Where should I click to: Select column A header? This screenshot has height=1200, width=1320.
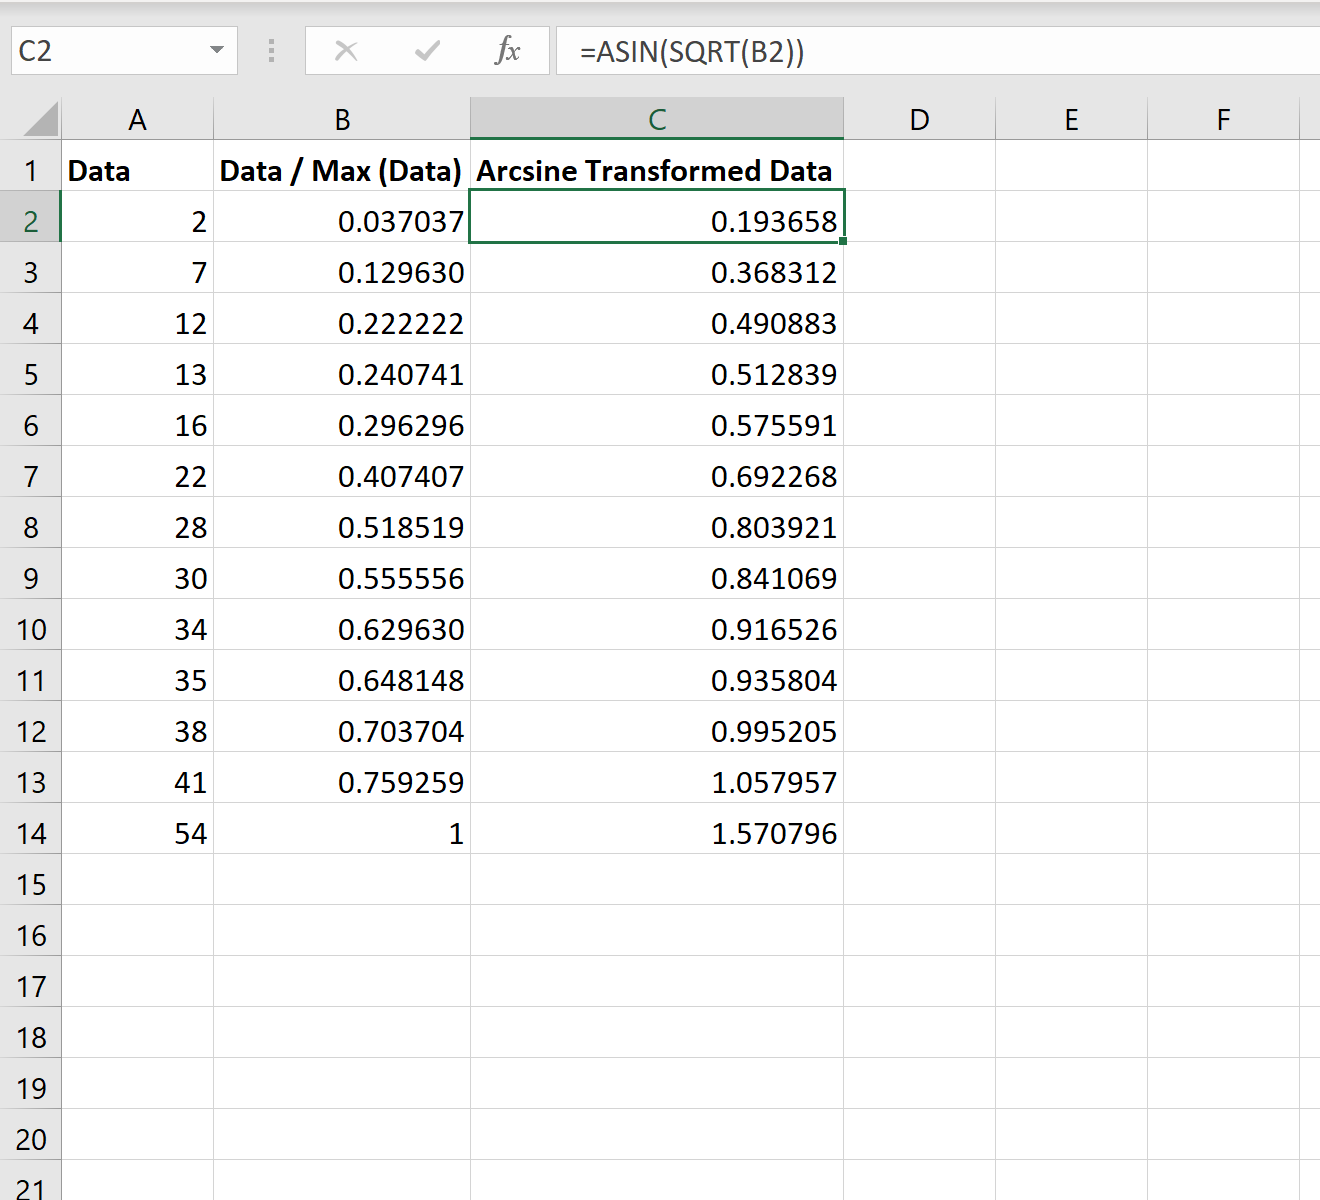137,120
